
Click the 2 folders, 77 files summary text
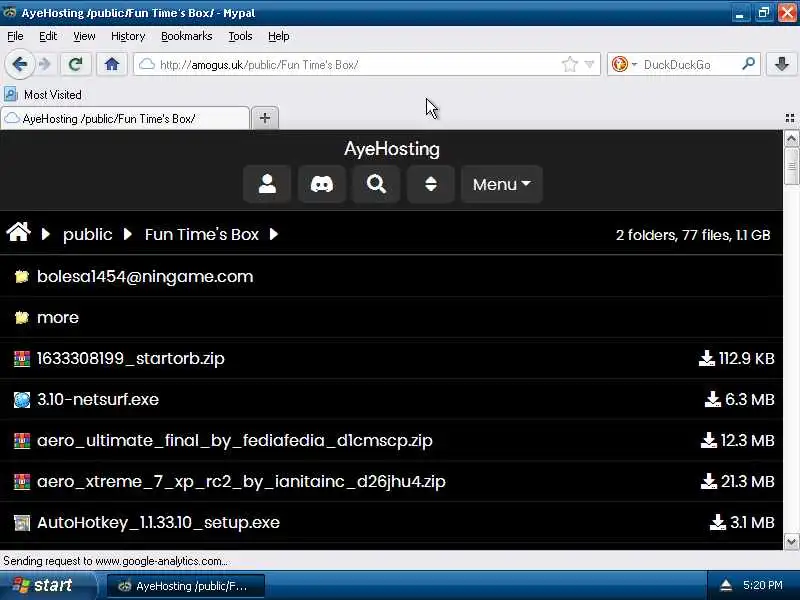pyautogui.click(x=693, y=235)
